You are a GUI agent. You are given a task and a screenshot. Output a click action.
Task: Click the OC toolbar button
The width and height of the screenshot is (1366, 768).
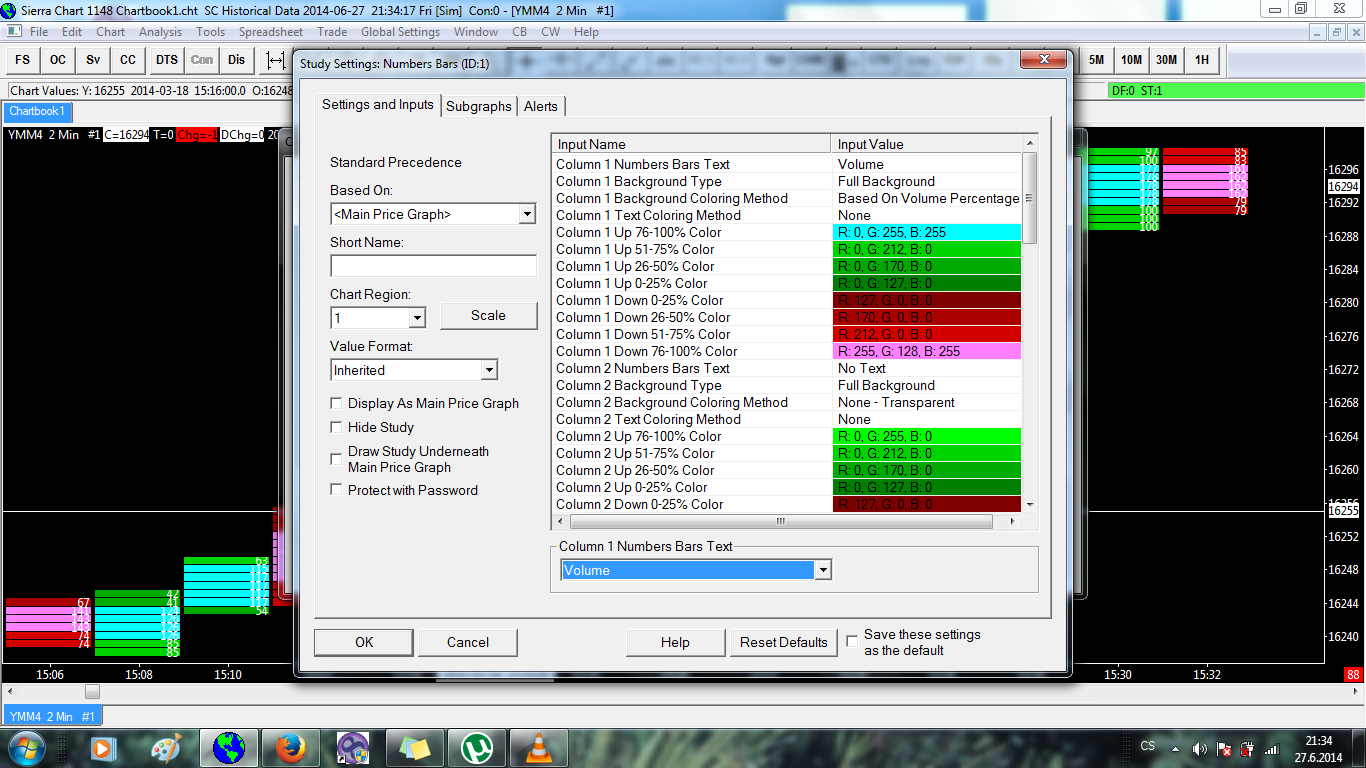[58, 60]
